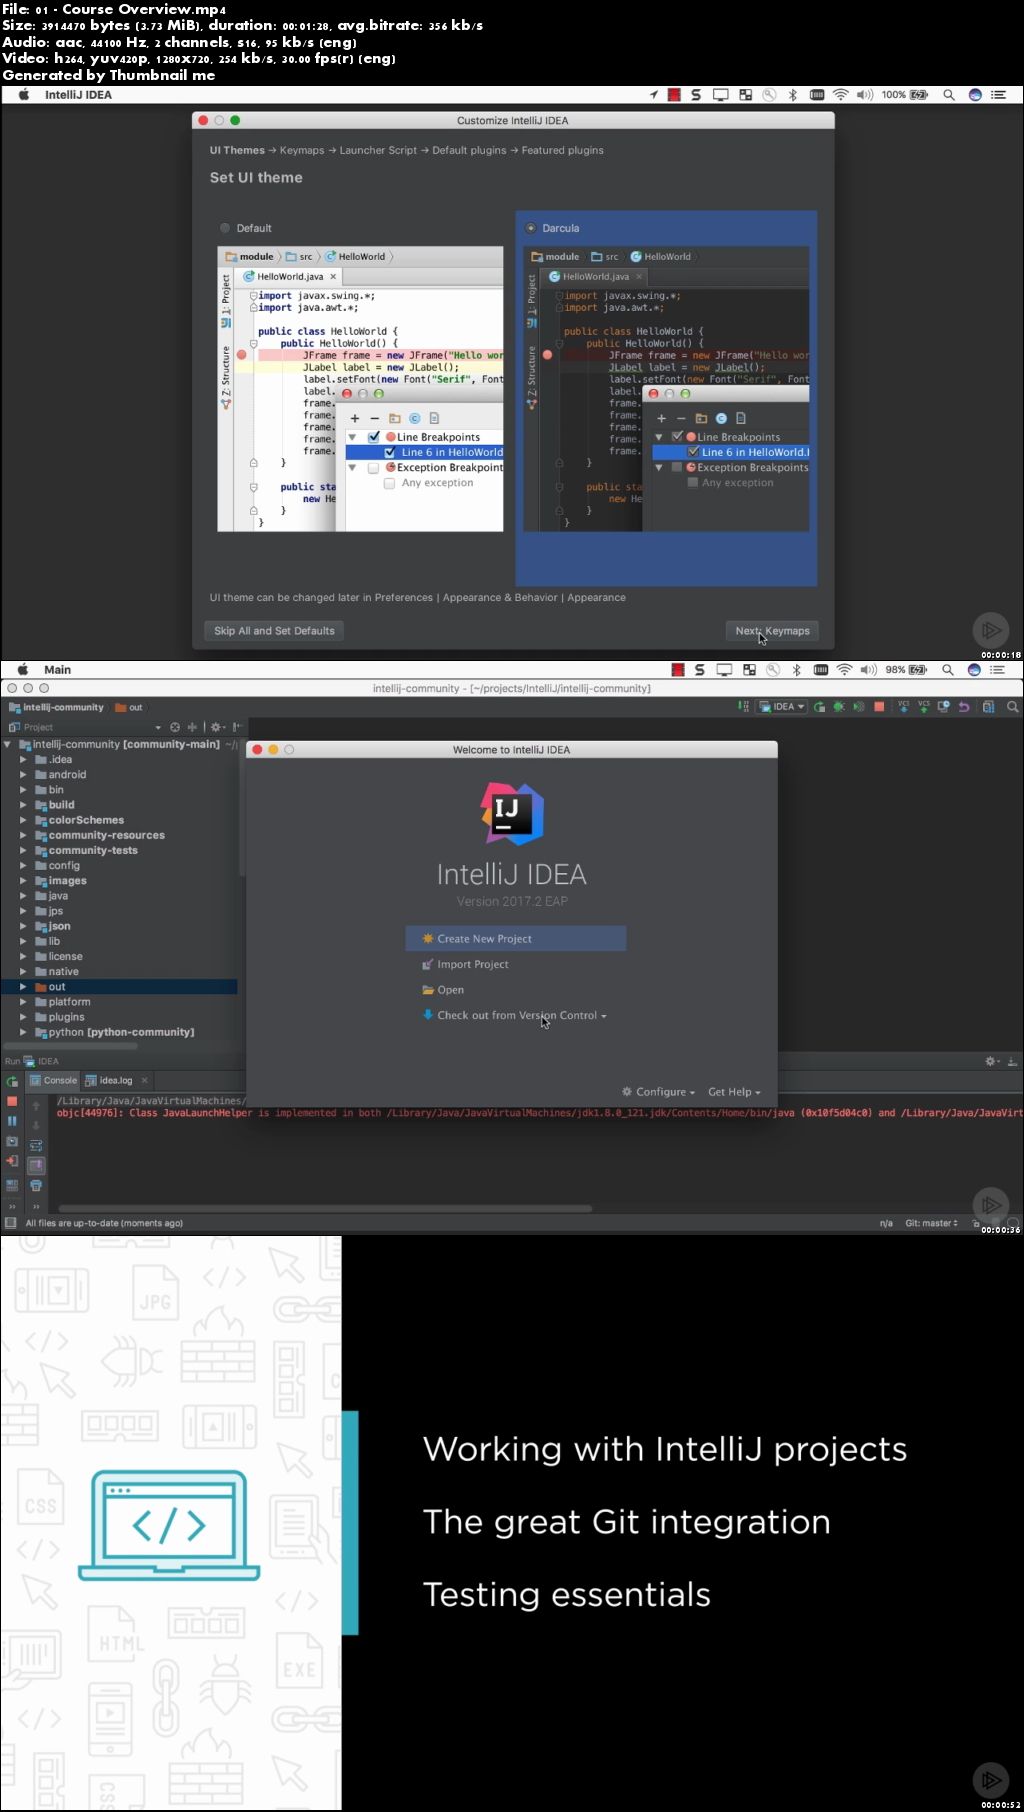Click Skip All and Set Defaults
The image size is (1024, 1812).
coord(274,631)
